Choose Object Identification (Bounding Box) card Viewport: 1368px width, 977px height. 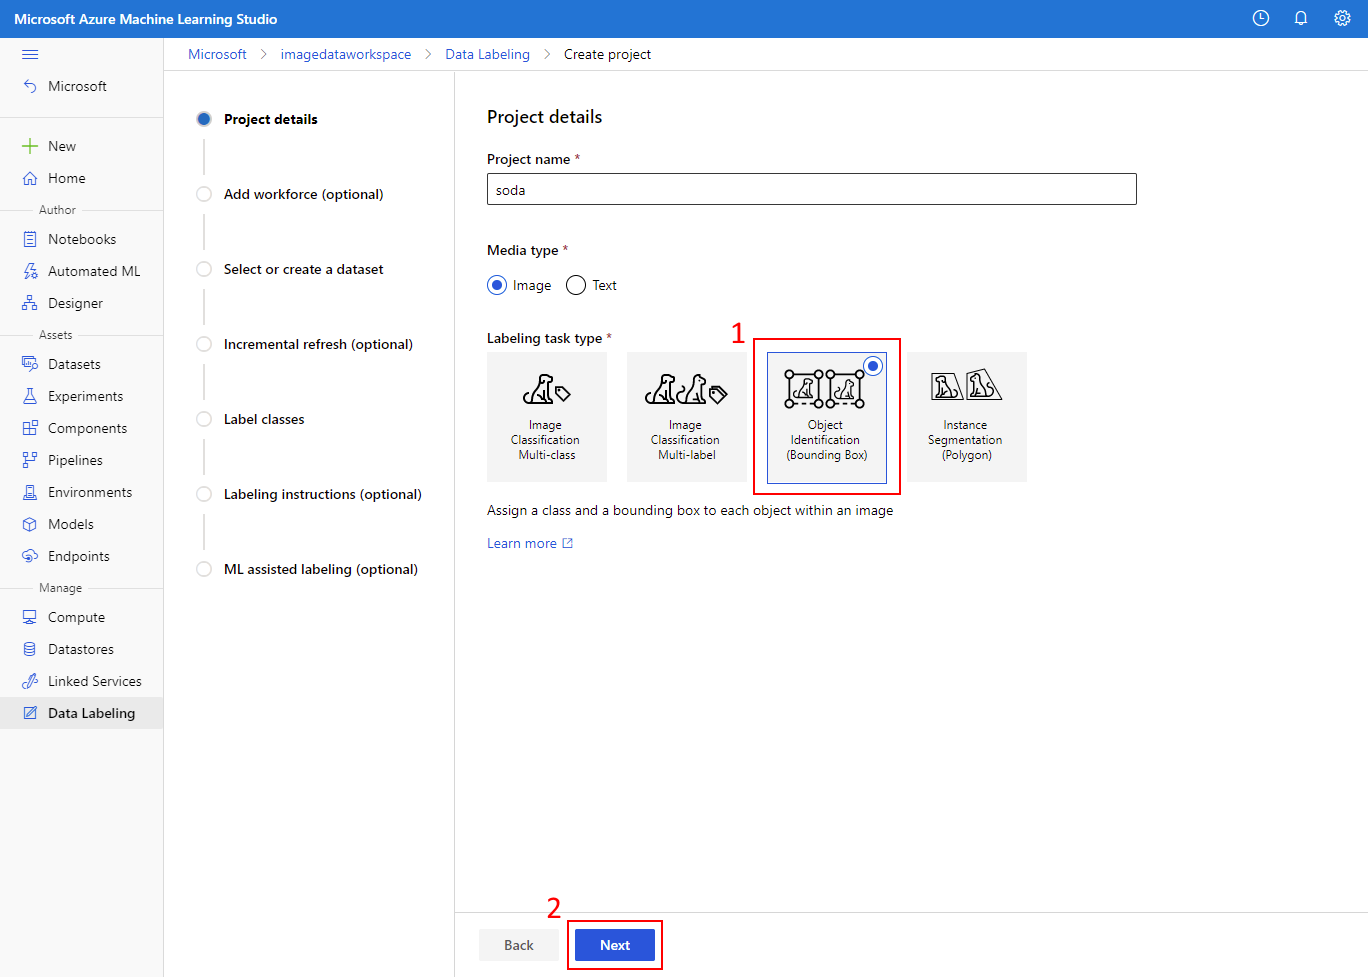tap(827, 417)
